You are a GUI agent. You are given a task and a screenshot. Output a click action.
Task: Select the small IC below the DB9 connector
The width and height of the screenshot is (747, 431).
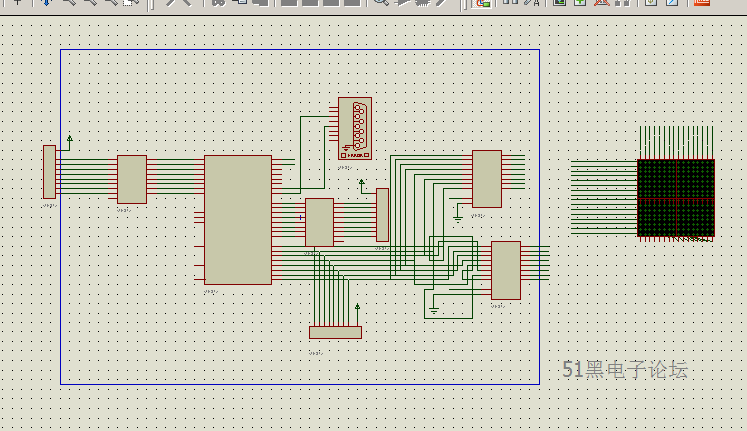[x=319, y=222]
